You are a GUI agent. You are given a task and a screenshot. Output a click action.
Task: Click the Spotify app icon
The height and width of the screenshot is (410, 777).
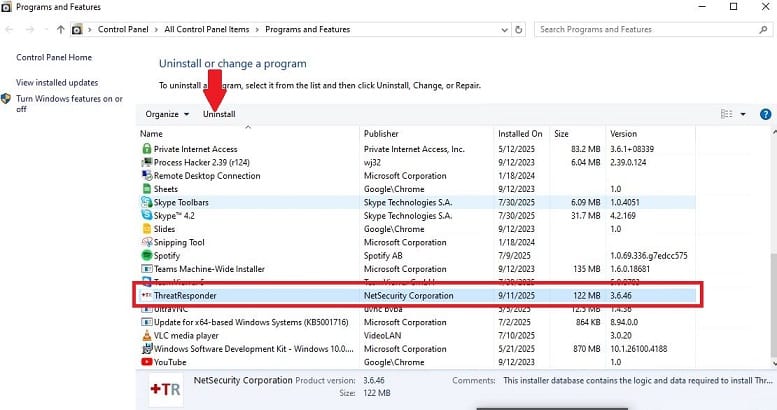[x=146, y=256]
